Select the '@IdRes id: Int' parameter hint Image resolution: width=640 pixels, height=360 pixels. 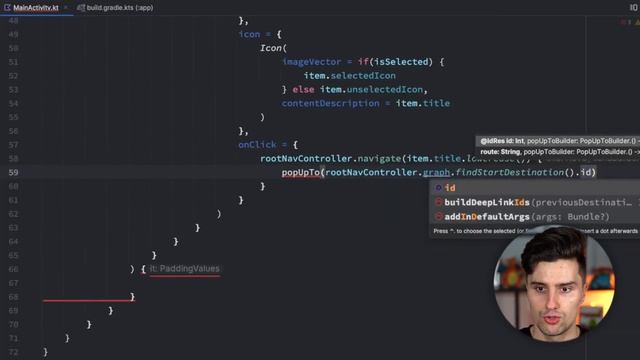point(558,141)
